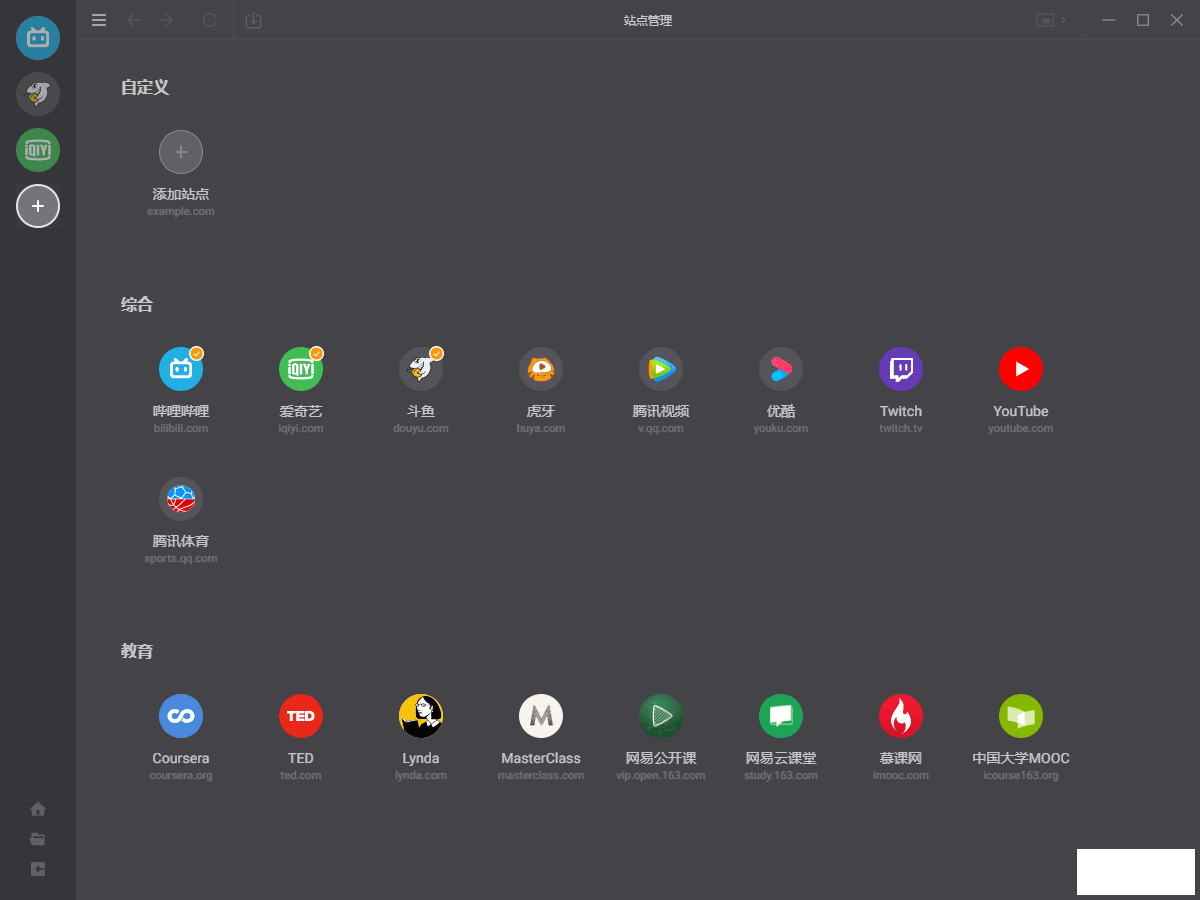
Task: Uncheck the 斗鱼 orange checkmark badge
Action: click(437, 353)
